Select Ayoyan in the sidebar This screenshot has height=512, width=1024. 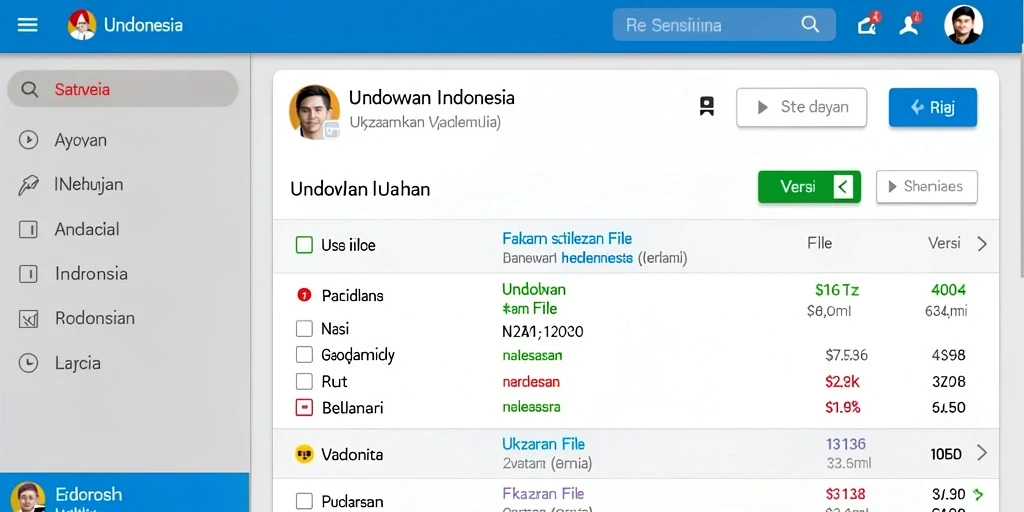80,140
